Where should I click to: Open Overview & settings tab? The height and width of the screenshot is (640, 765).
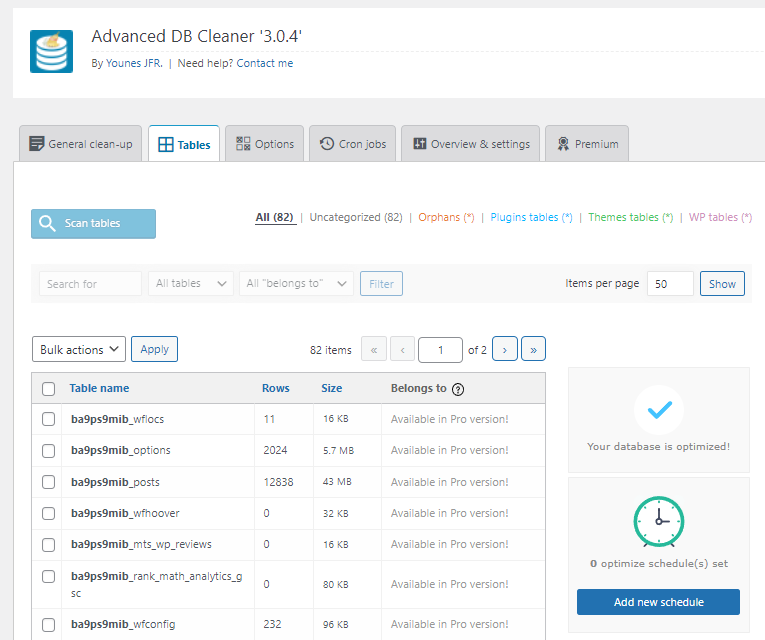click(x=470, y=144)
